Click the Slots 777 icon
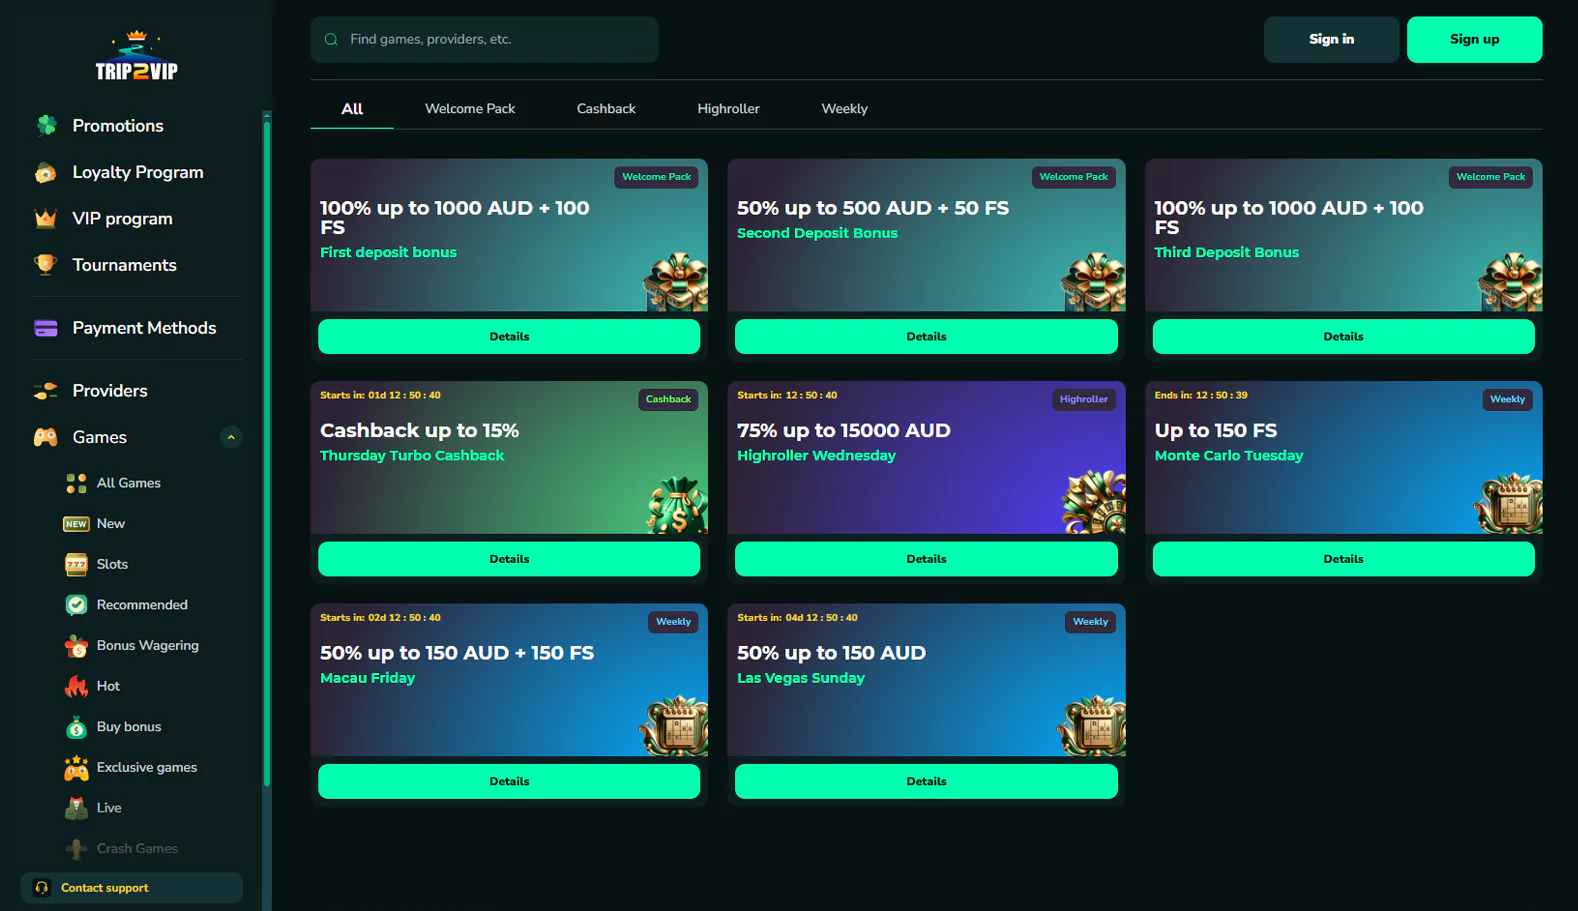Image resolution: width=1578 pixels, height=911 pixels. pyautogui.click(x=76, y=565)
